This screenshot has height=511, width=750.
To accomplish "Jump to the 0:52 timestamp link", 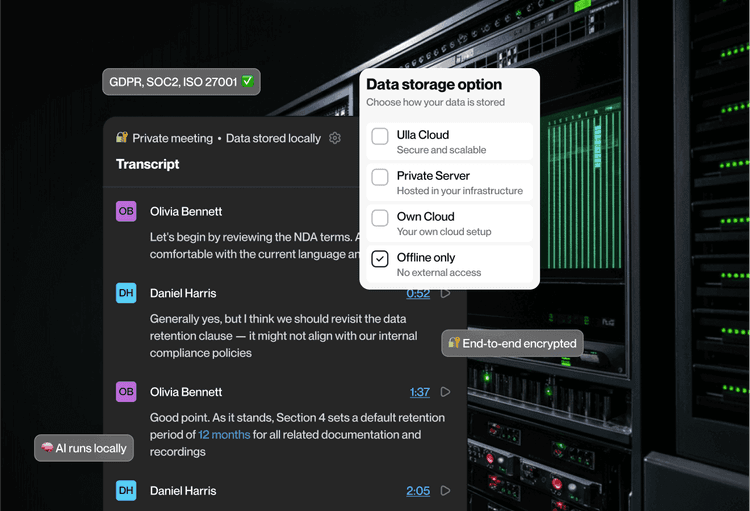I will (x=418, y=293).
